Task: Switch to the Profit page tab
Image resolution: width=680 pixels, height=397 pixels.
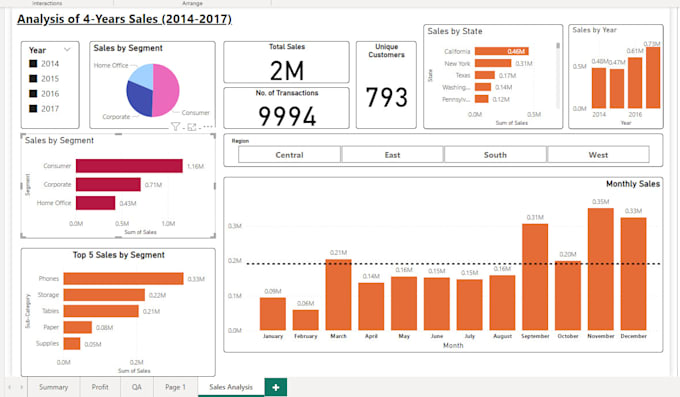Action: click(x=100, y=387)
